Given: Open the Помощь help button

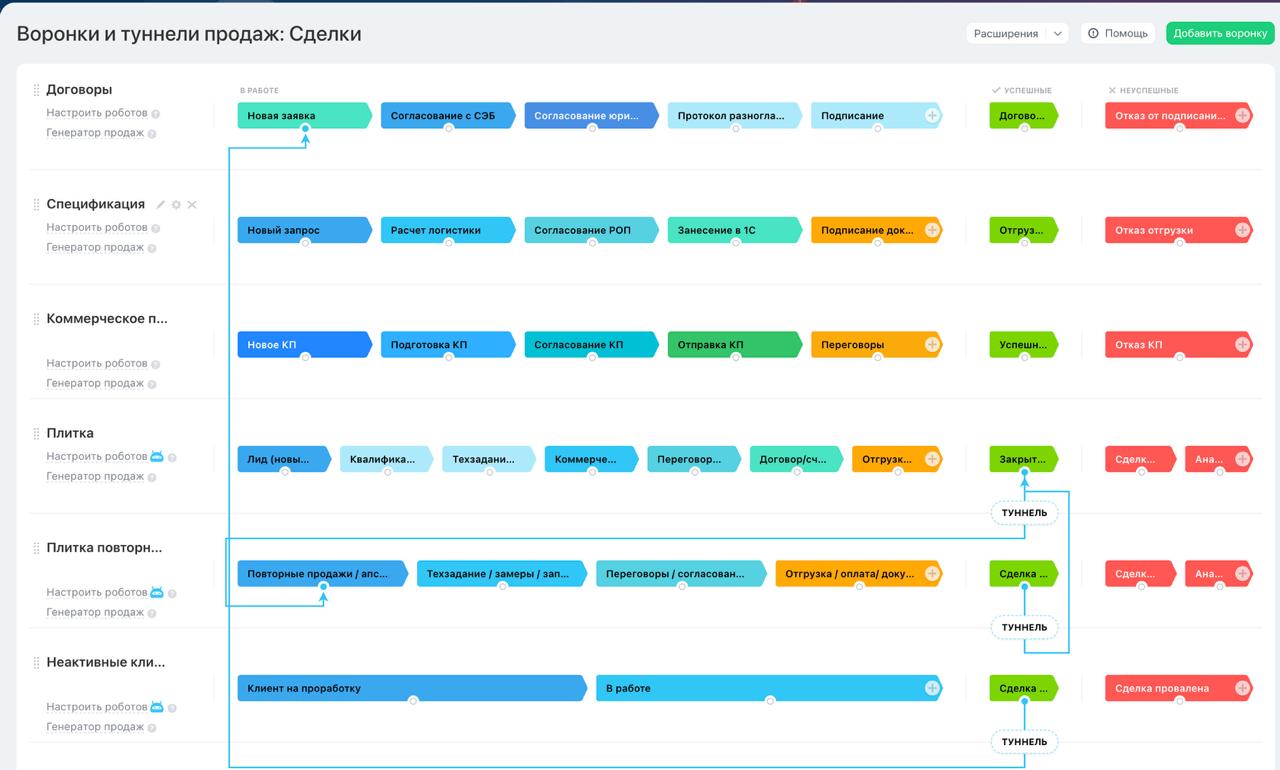Looking at the screenshot, I should click(x=1118, y=34).
